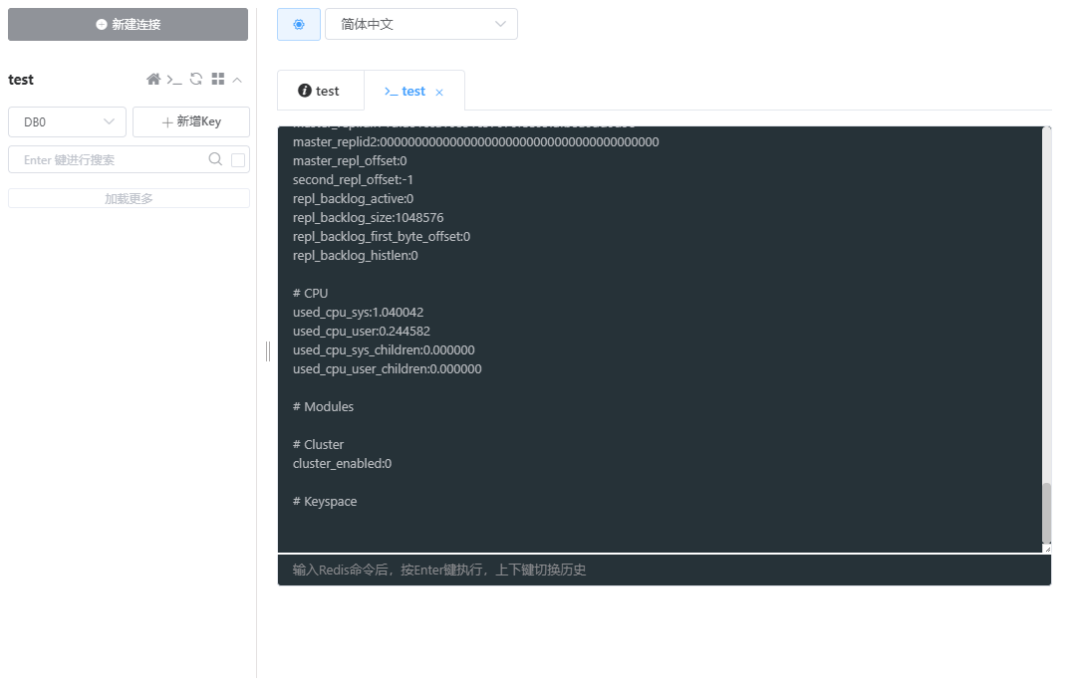Select 'repl_backlog_first_byte_offset:0' line
This screenshot has height=686, width=1080.
[x=382, y=236]
